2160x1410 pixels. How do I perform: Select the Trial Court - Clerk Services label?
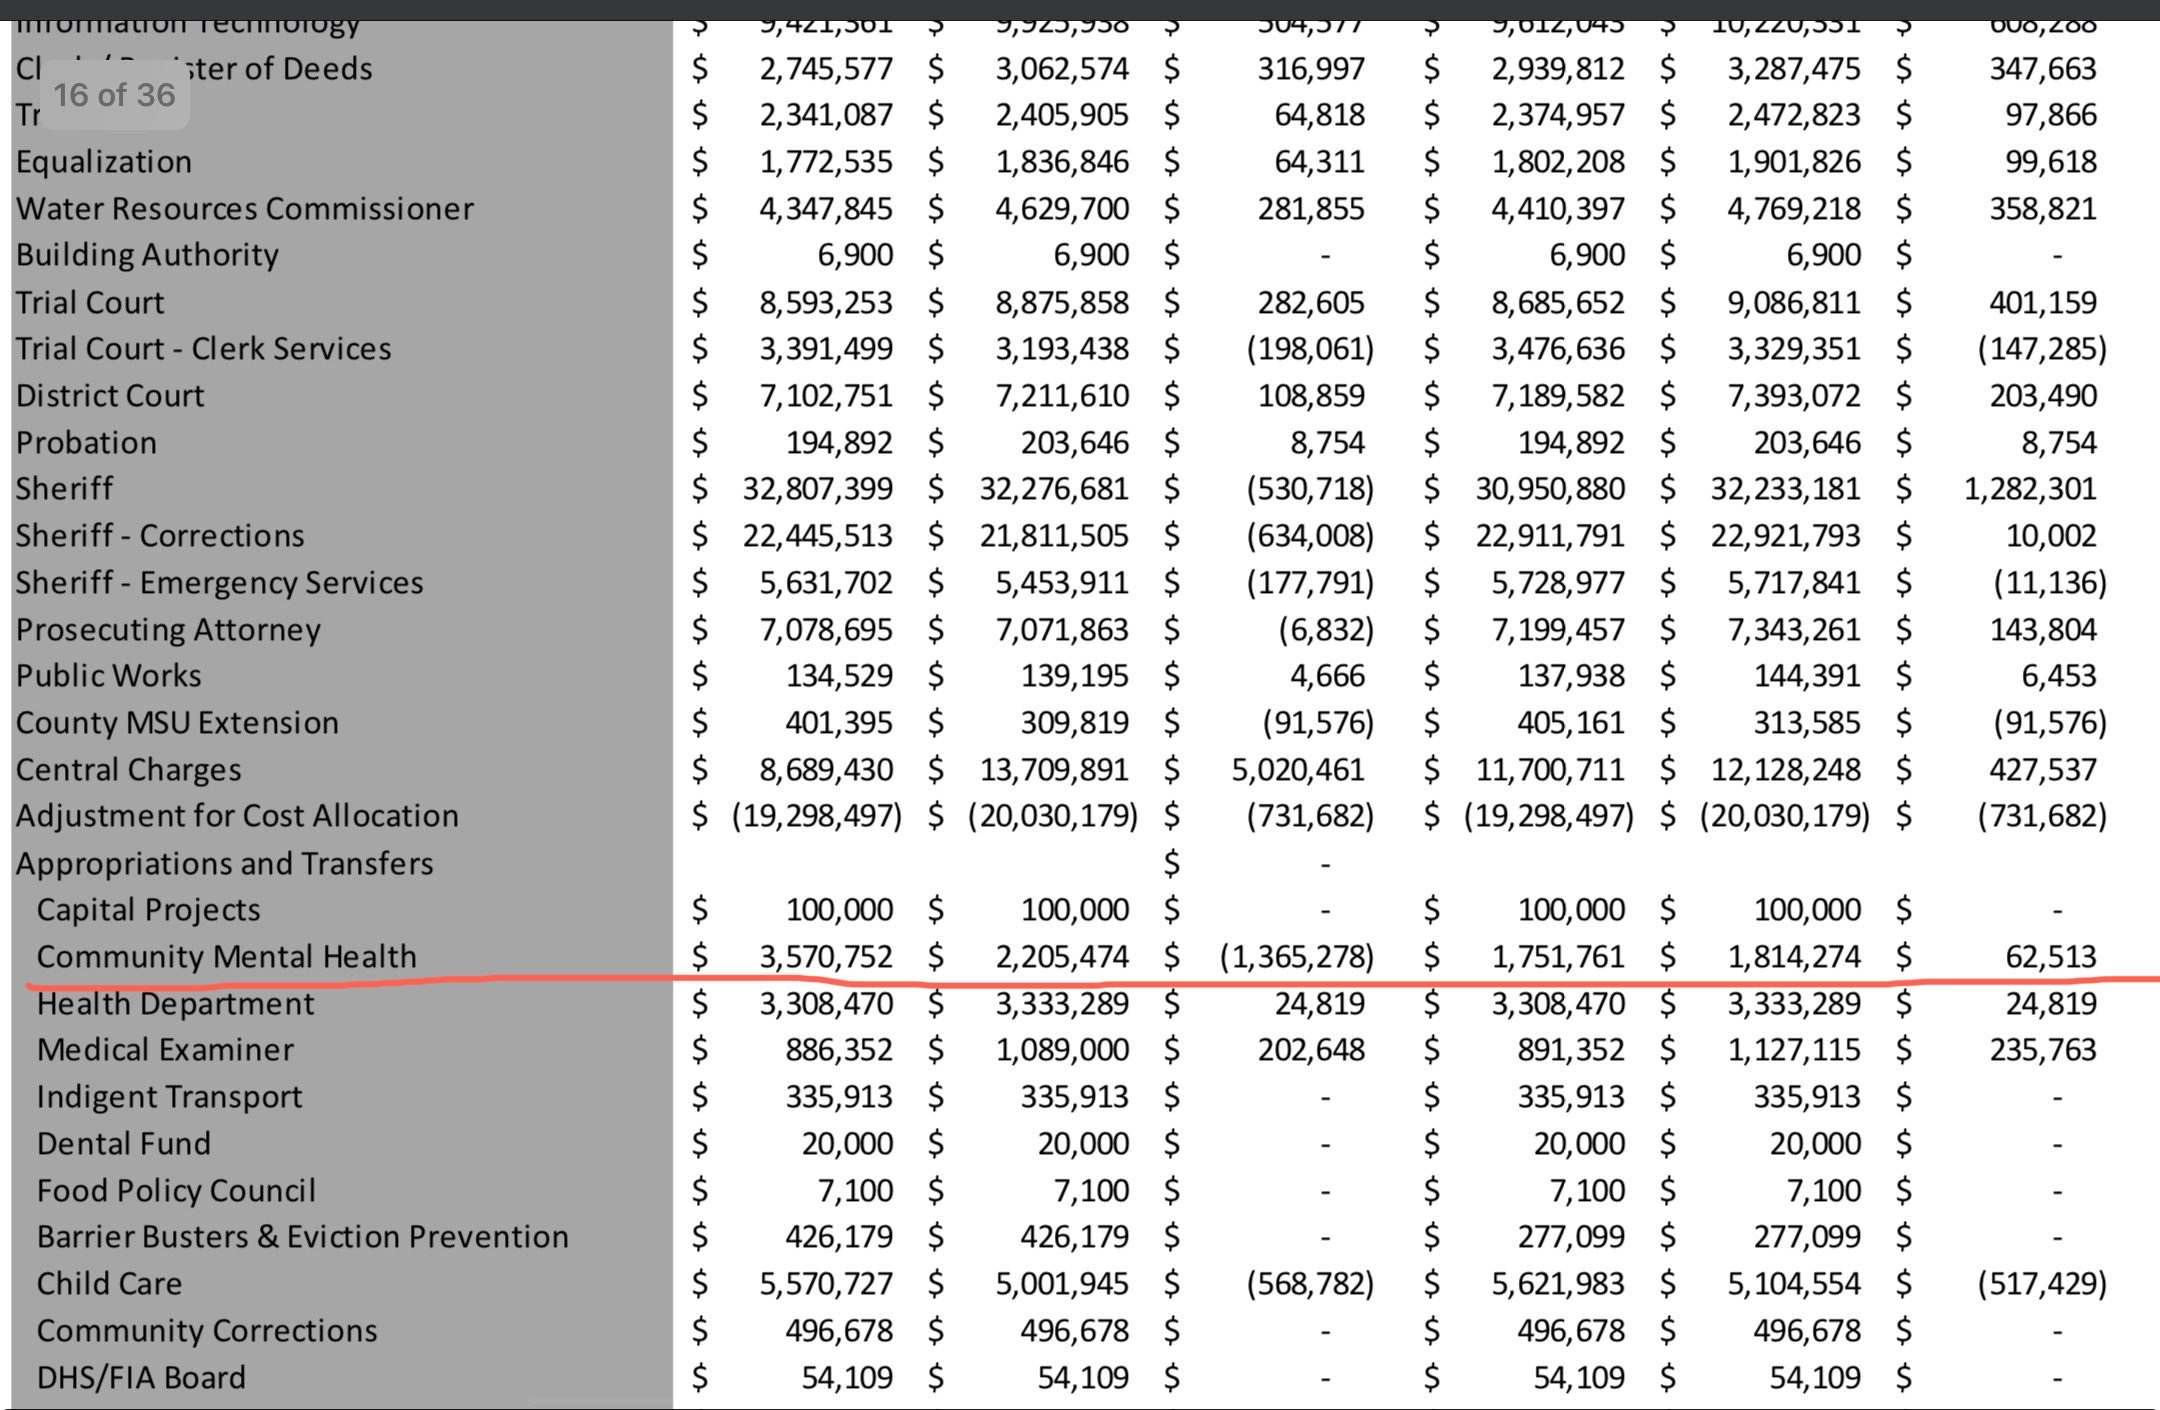(x=203, y=349)
